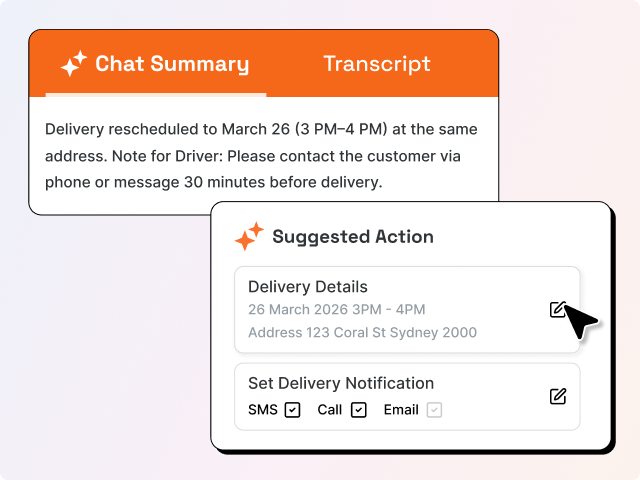Click the sparkle icon beside Chat Summary
The image size is (640, 480).
pyautogui.click(x=74, y=65)
